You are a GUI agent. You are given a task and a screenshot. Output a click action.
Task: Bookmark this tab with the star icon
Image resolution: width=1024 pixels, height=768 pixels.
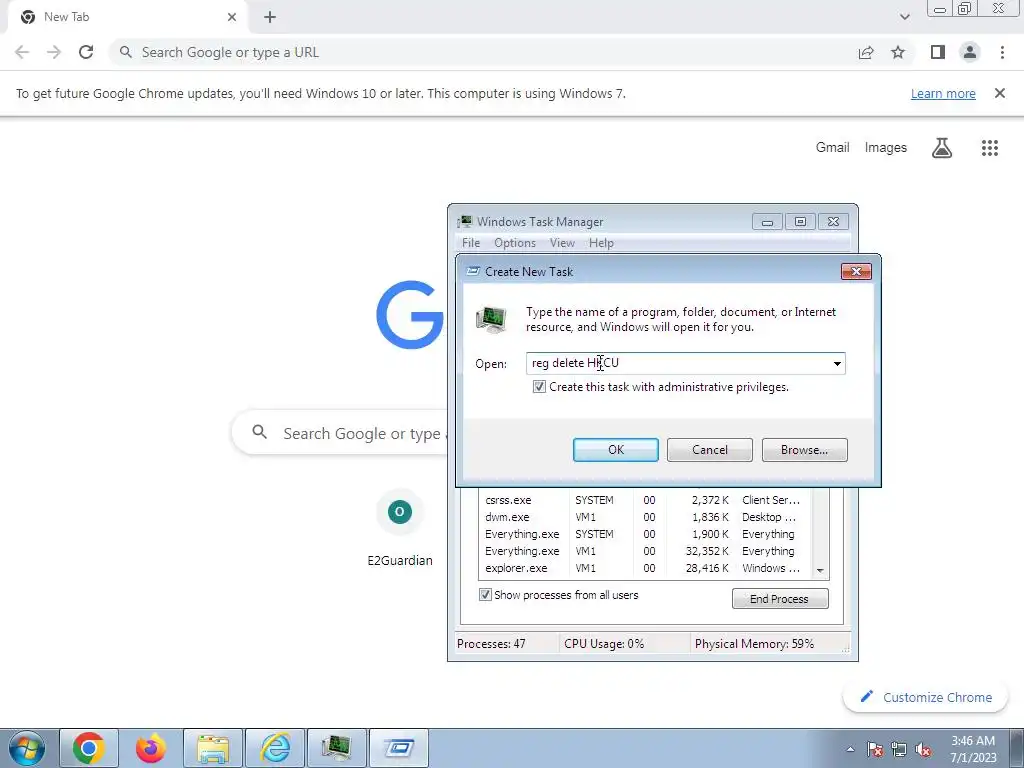click(898, 52)
